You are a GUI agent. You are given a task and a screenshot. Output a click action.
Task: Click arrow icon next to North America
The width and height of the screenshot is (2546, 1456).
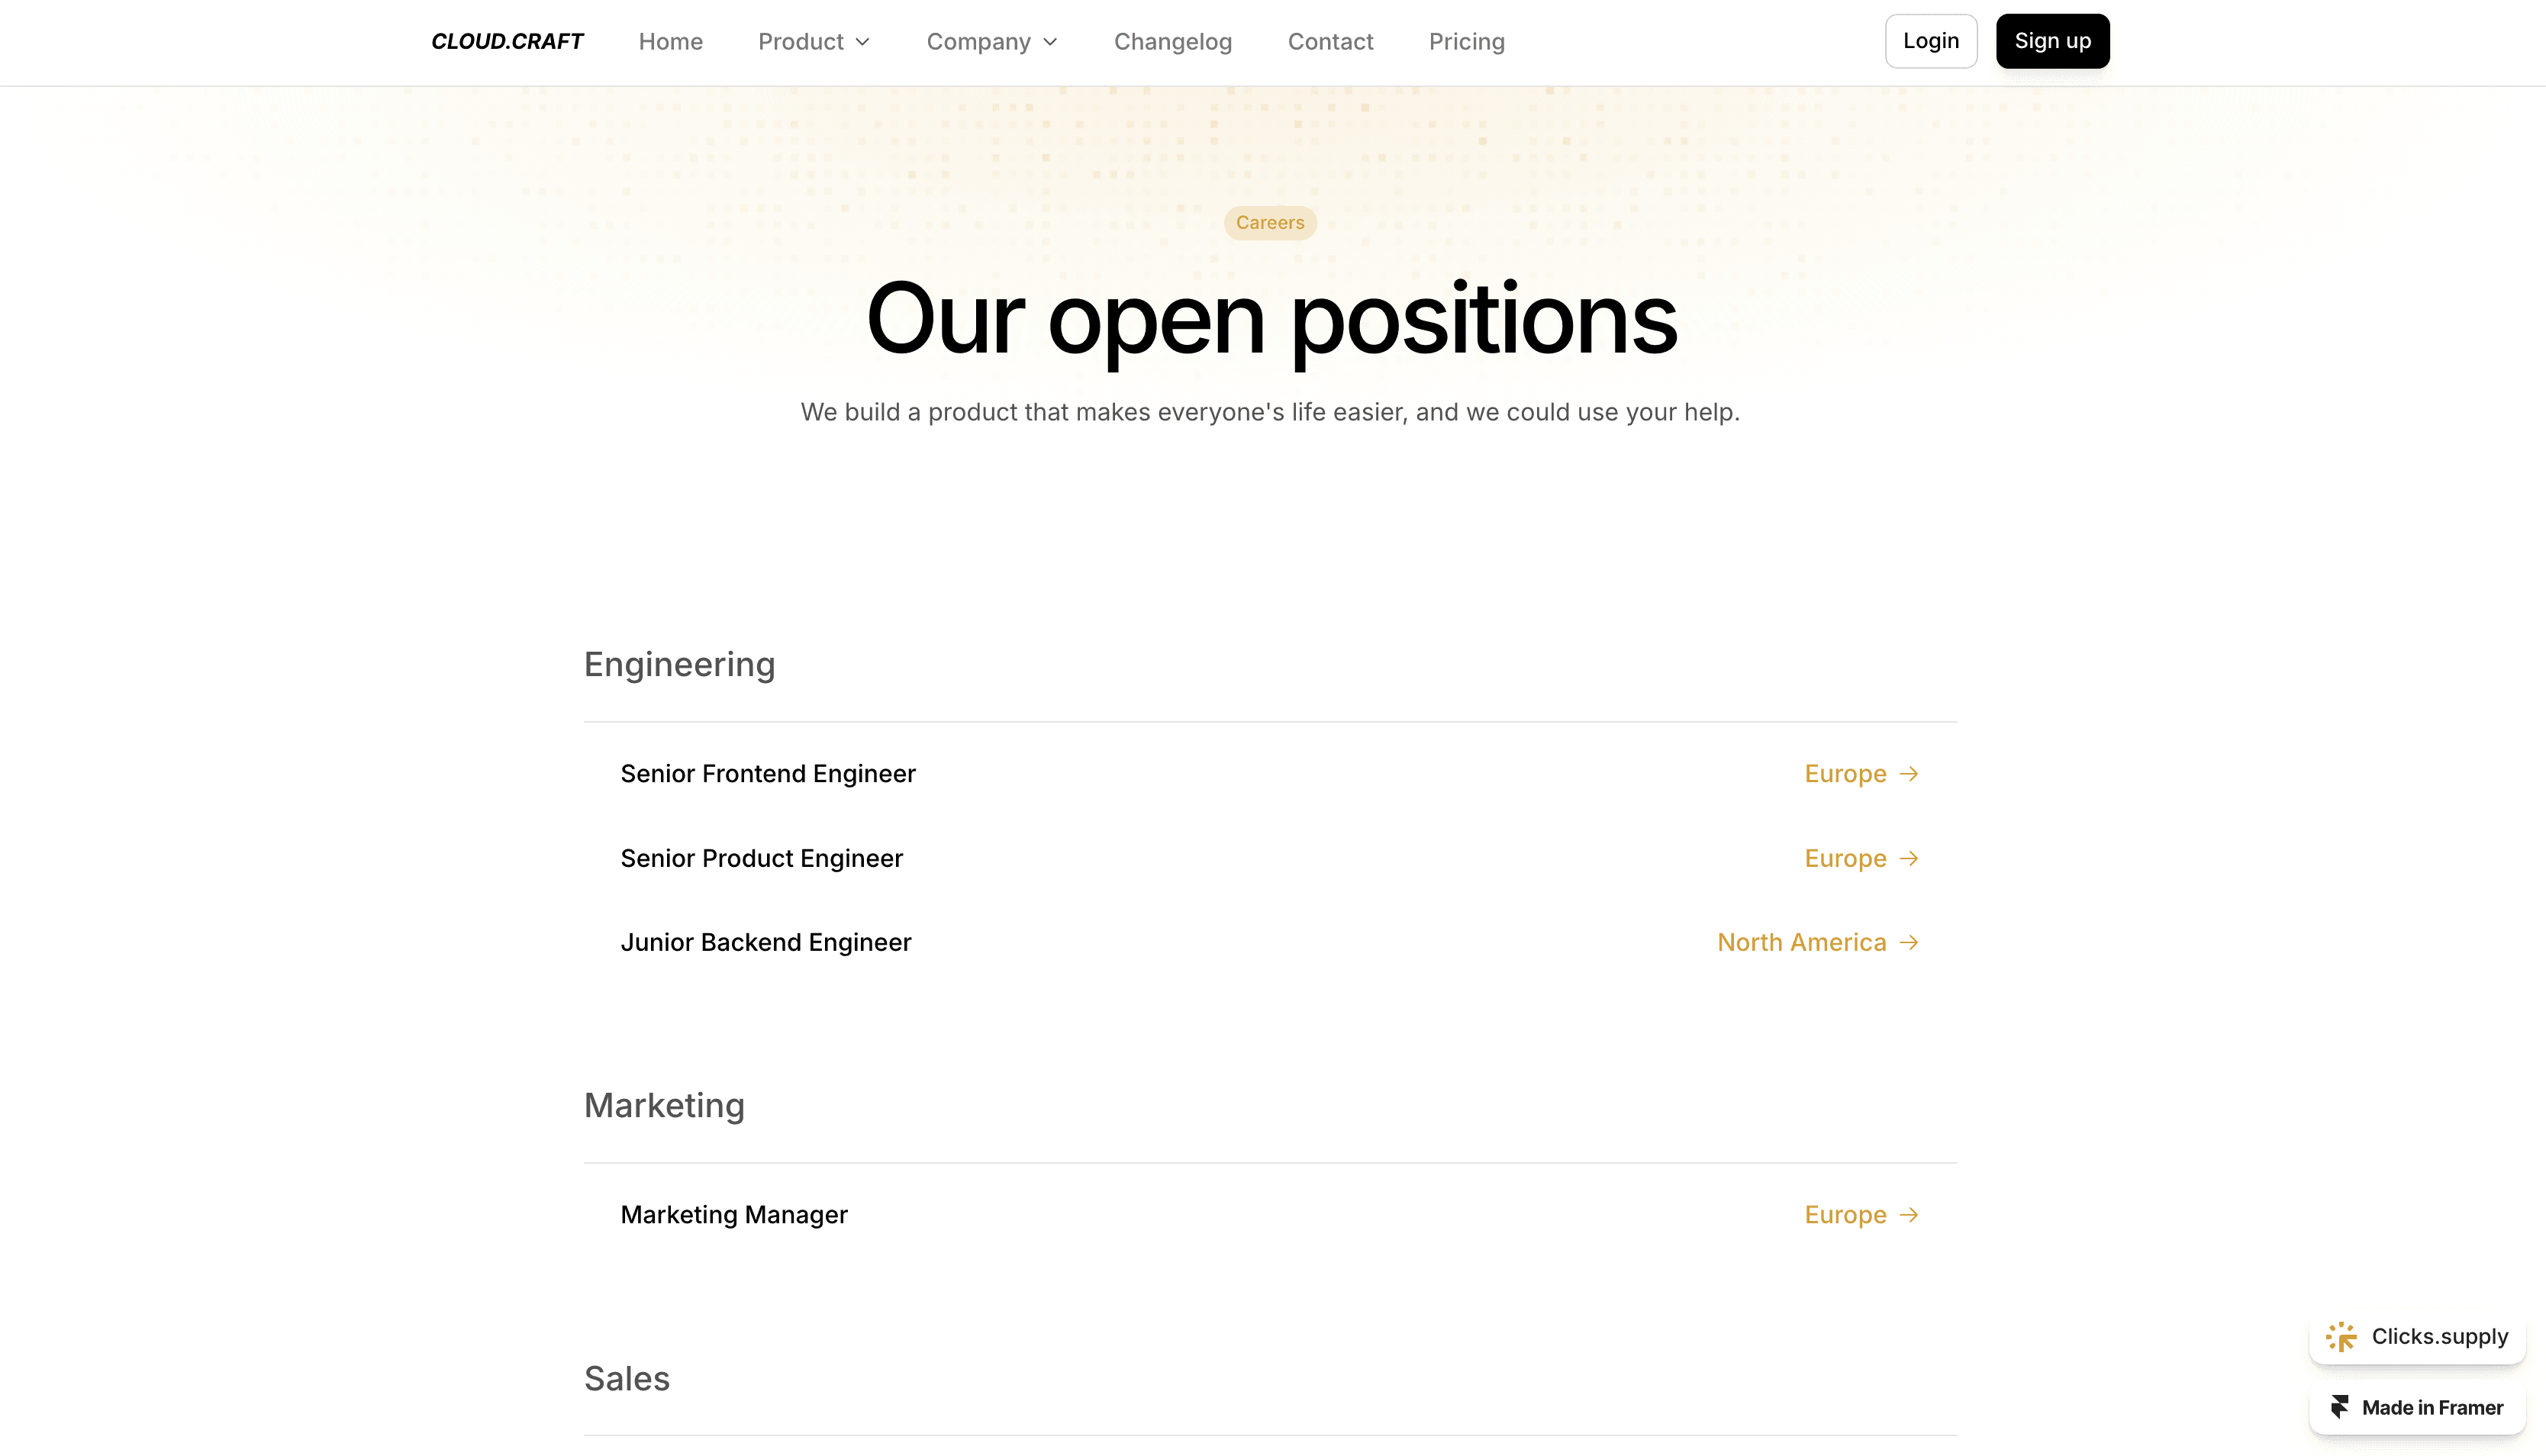pos(1909,943)
